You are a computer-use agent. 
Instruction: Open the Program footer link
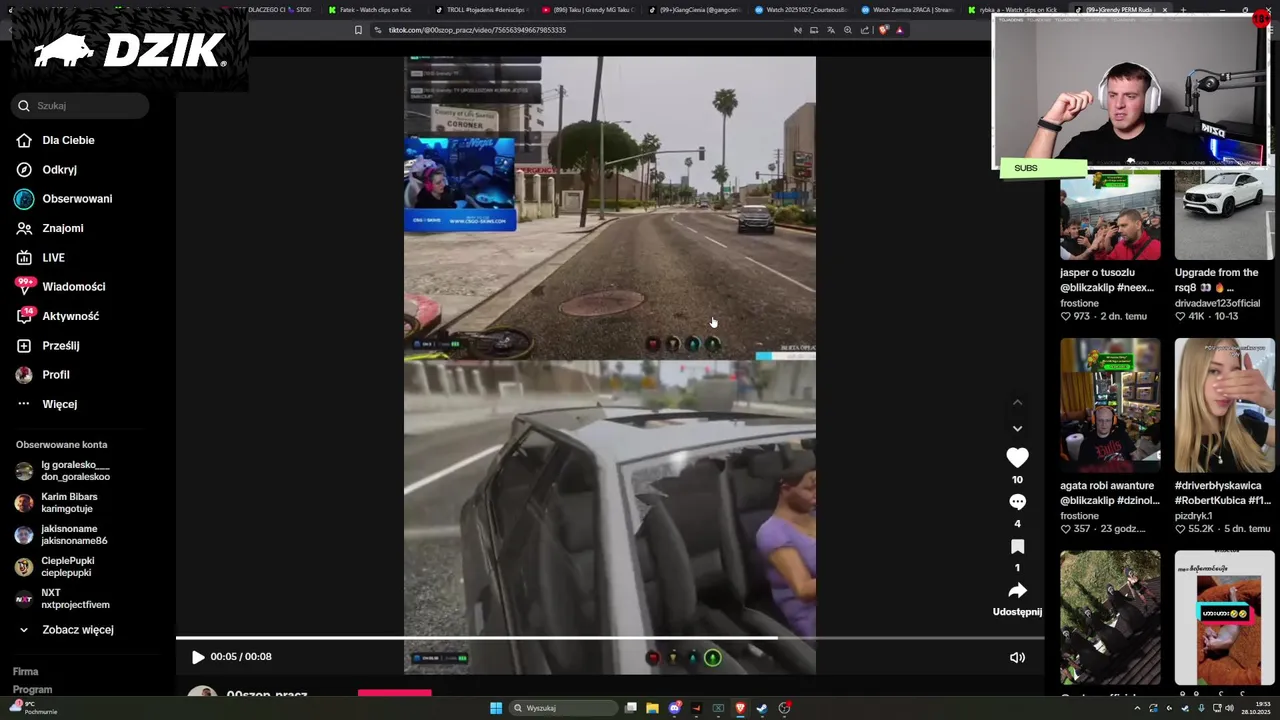(32, 689)
